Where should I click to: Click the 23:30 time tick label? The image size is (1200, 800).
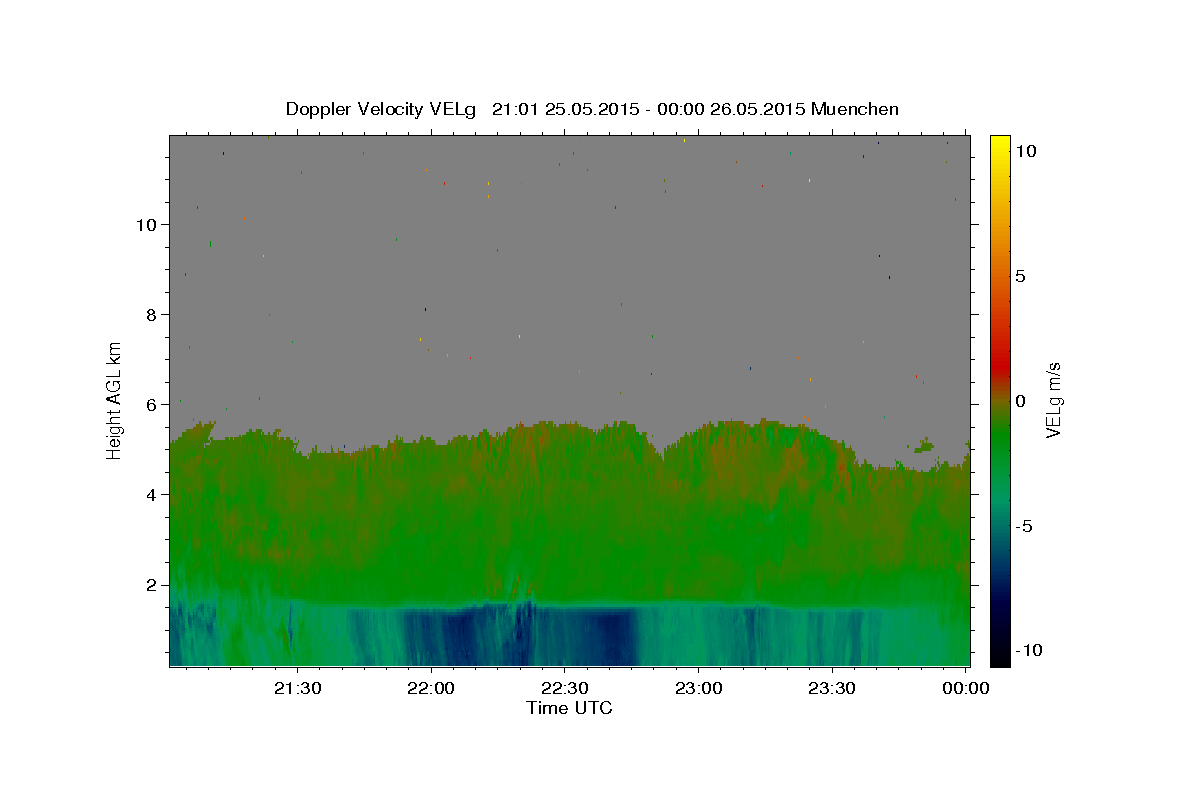point(831,688)
